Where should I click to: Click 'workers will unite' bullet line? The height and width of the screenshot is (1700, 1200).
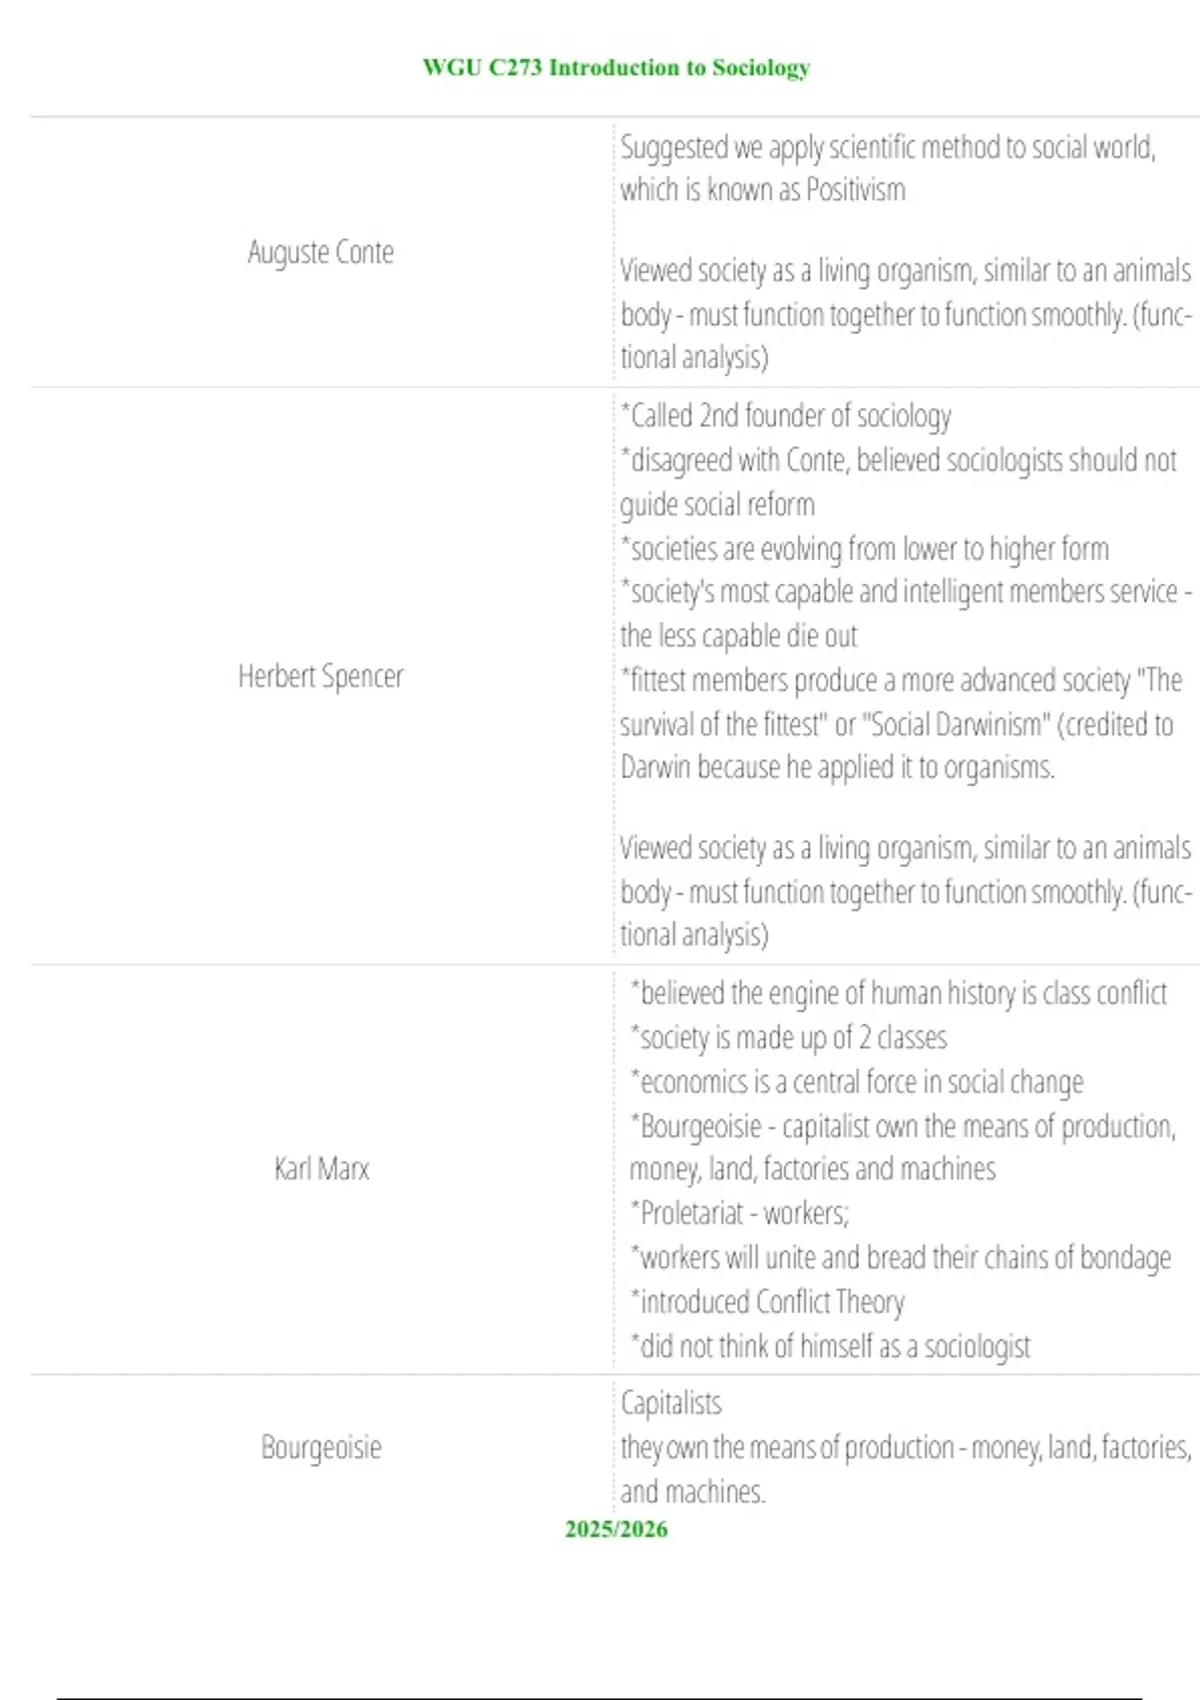click(900, 1258)
